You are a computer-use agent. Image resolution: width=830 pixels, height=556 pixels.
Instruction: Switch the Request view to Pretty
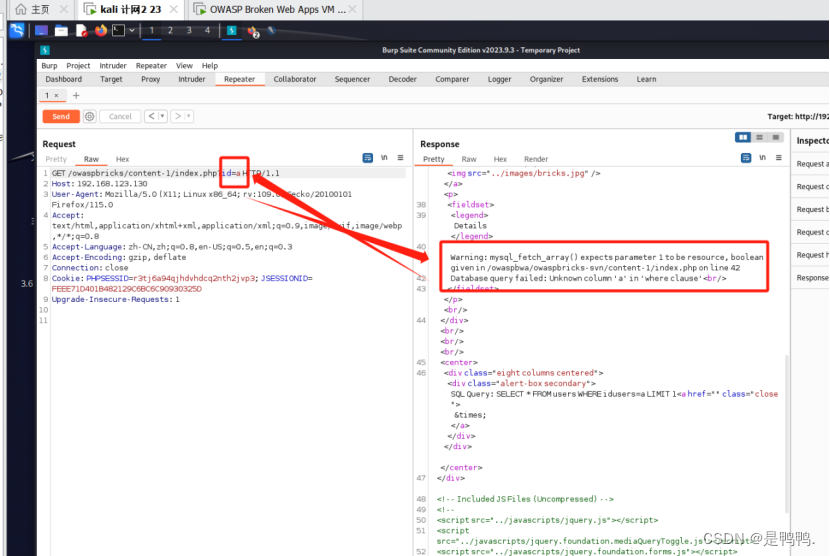coord(56,159)
